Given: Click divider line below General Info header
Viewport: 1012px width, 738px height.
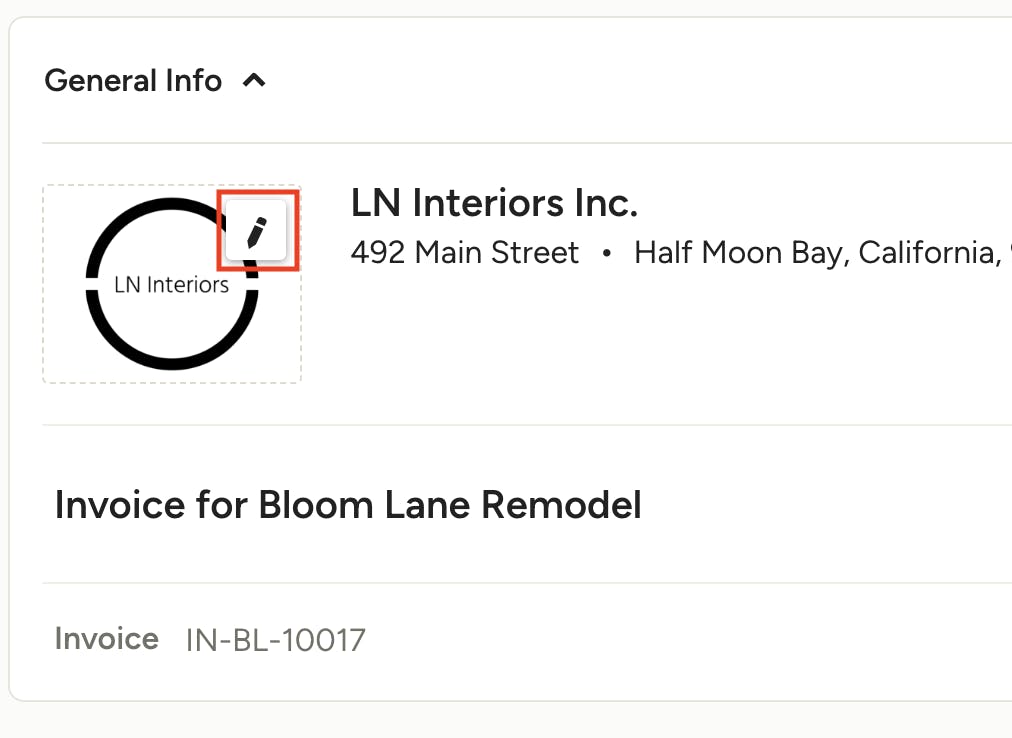Looking at the screenshot, I should pos(527,143).
